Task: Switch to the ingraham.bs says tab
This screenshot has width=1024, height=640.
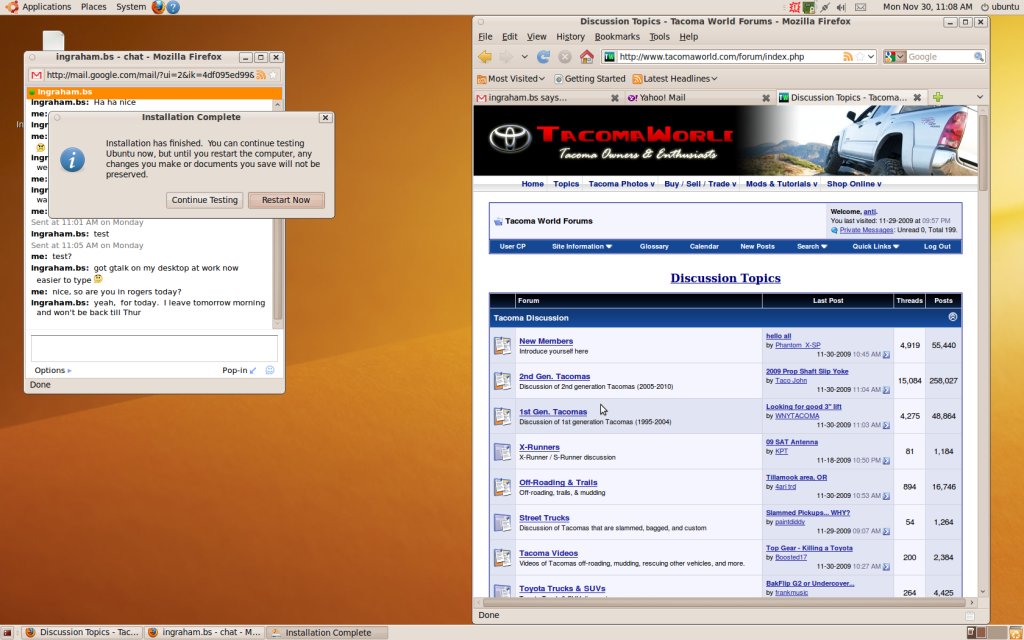Action: (x=548, y=97)
